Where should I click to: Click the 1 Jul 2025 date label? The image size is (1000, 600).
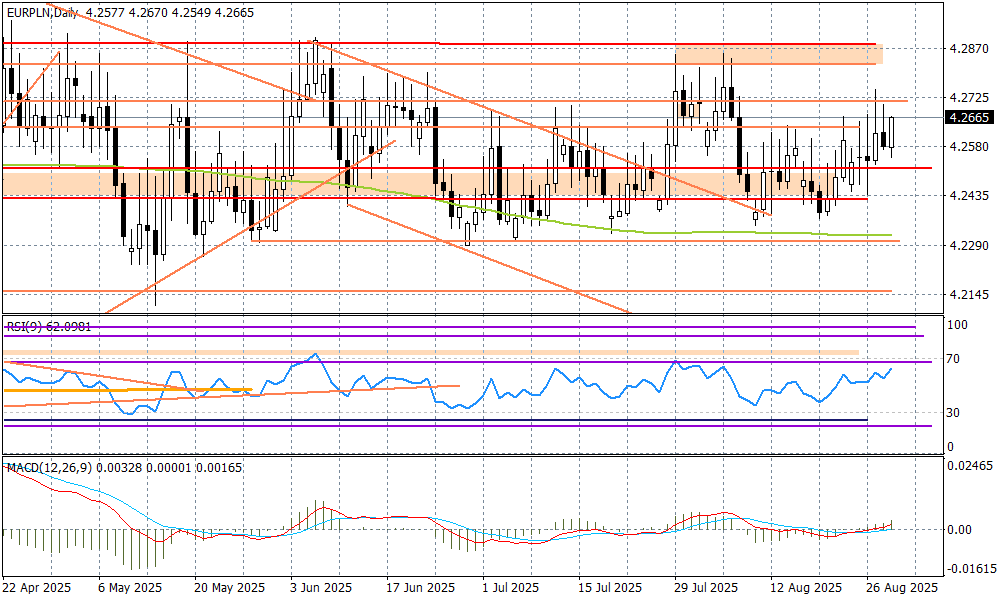(x=511, y=587)
